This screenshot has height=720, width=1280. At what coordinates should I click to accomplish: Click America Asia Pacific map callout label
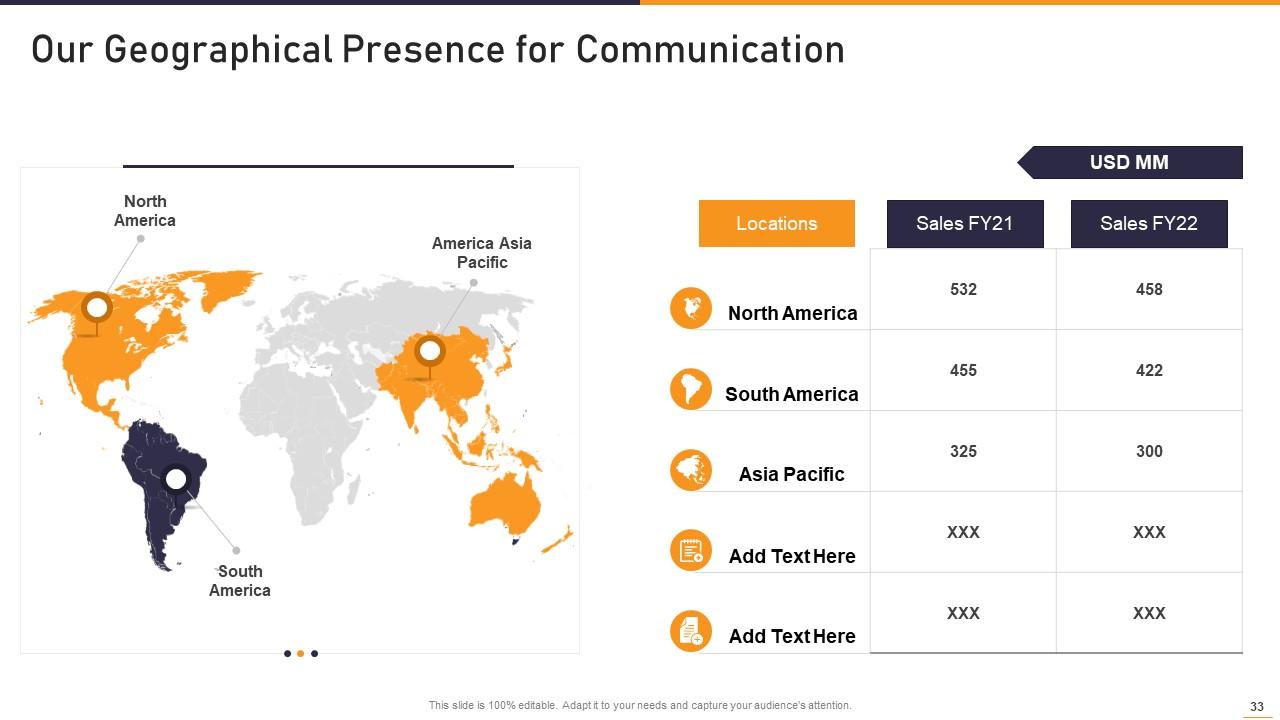482,253
